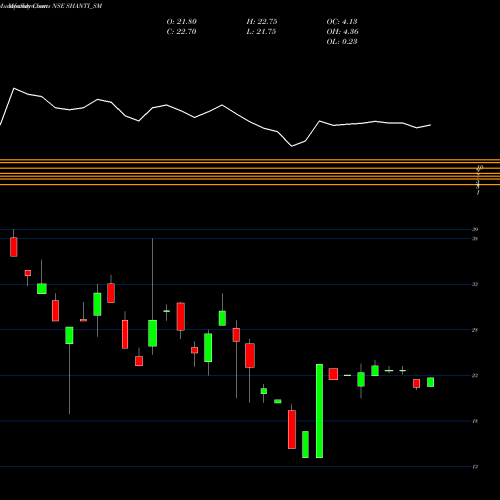Click the lowest point of the white line
500x500 pixels.
[292, 146]
